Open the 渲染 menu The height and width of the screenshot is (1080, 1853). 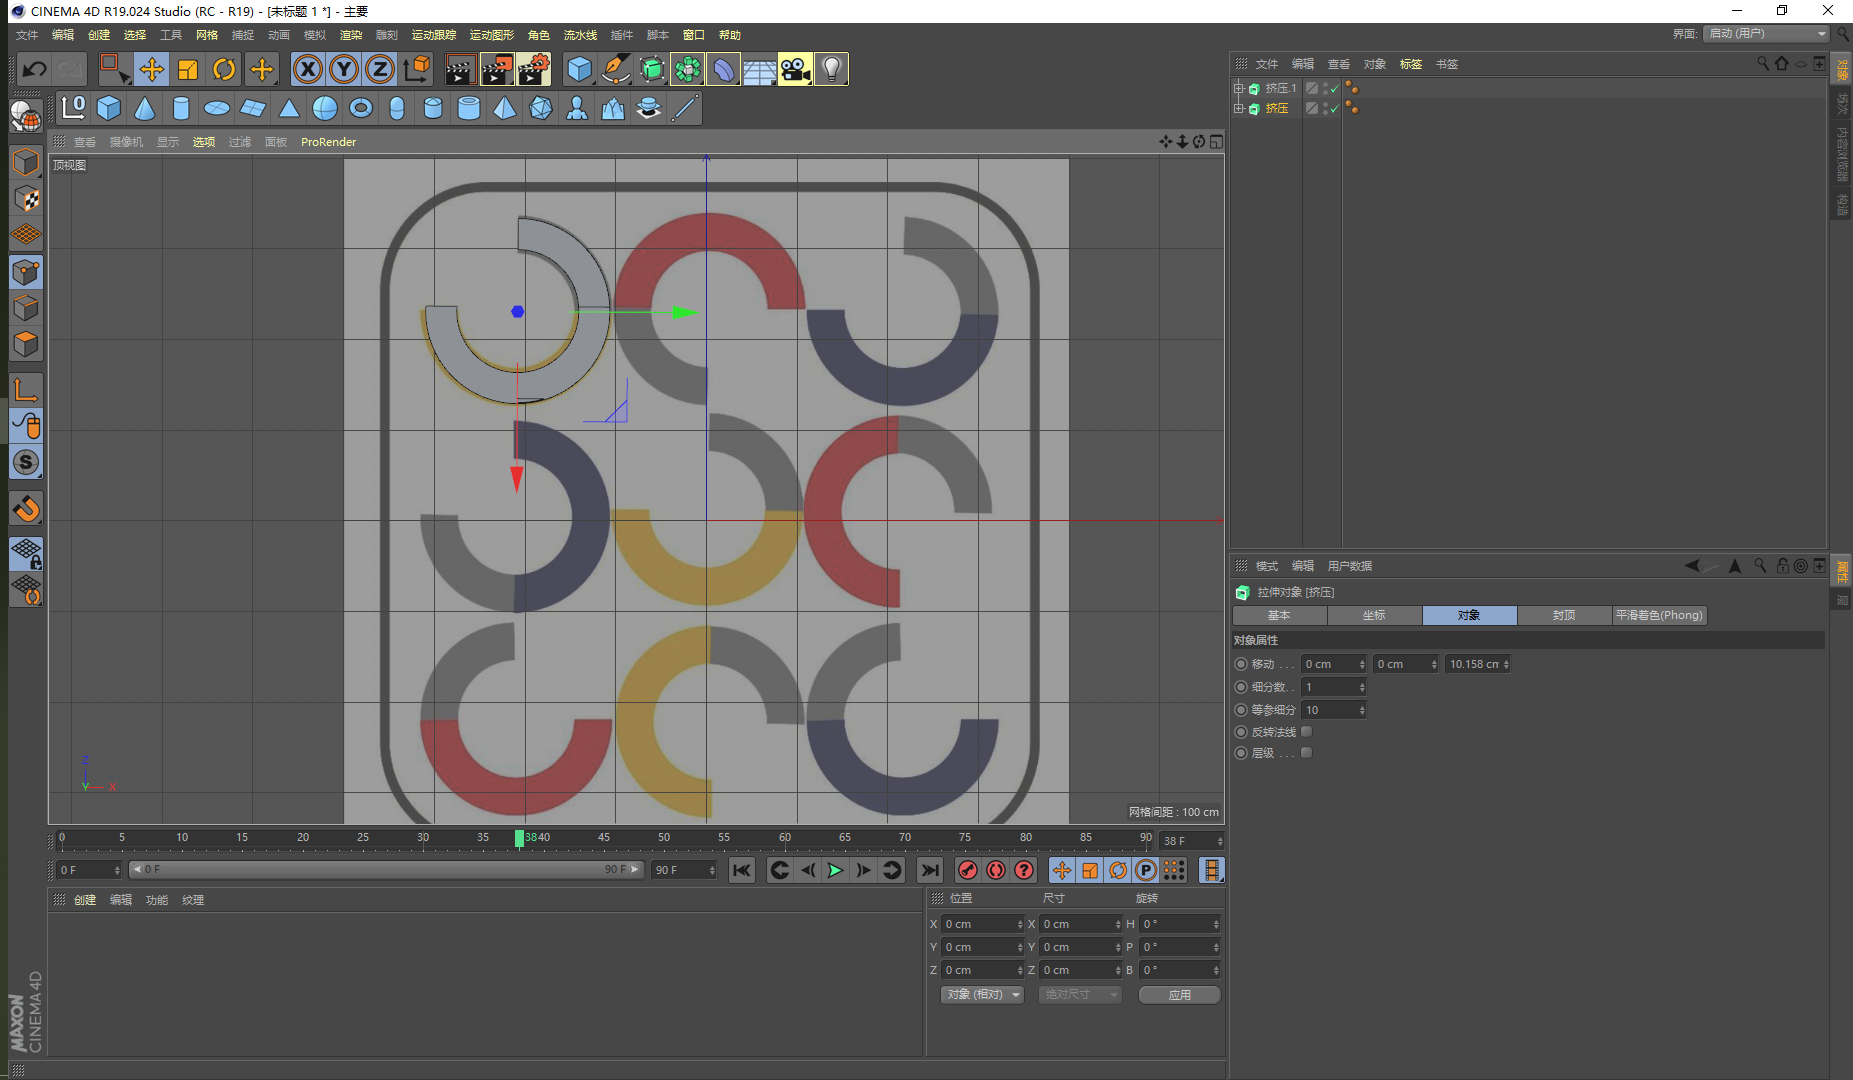351,35
